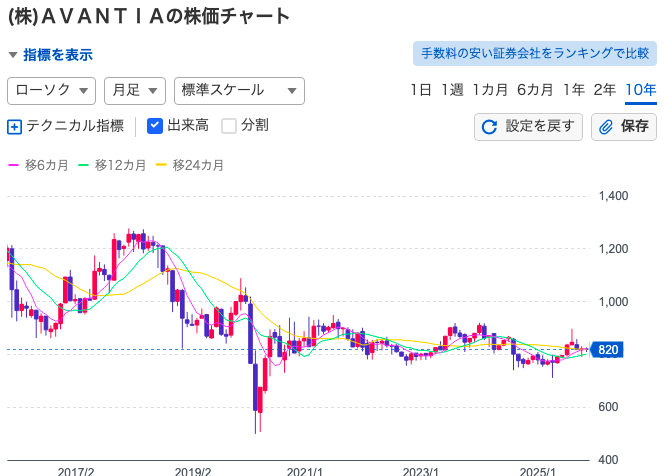The height and width of the screenshot is (476, 665).
Task: Open the ローソク chart type dropdown
Action: (51, 90)
